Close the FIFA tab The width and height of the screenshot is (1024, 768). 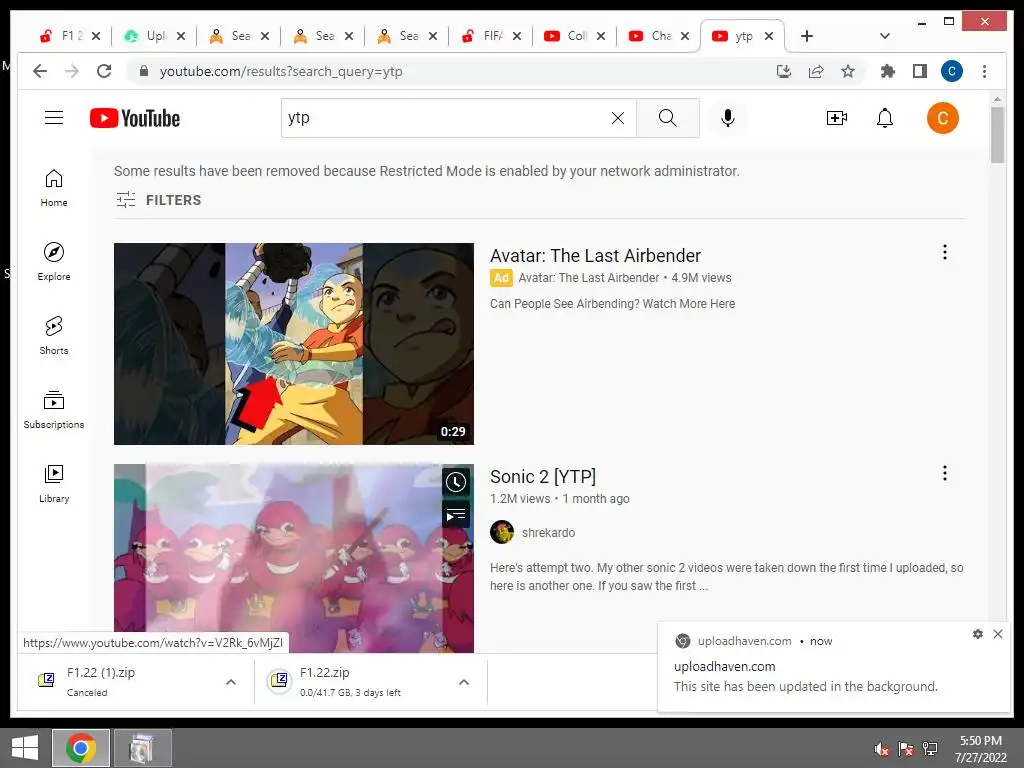click(x=517, y=36)
